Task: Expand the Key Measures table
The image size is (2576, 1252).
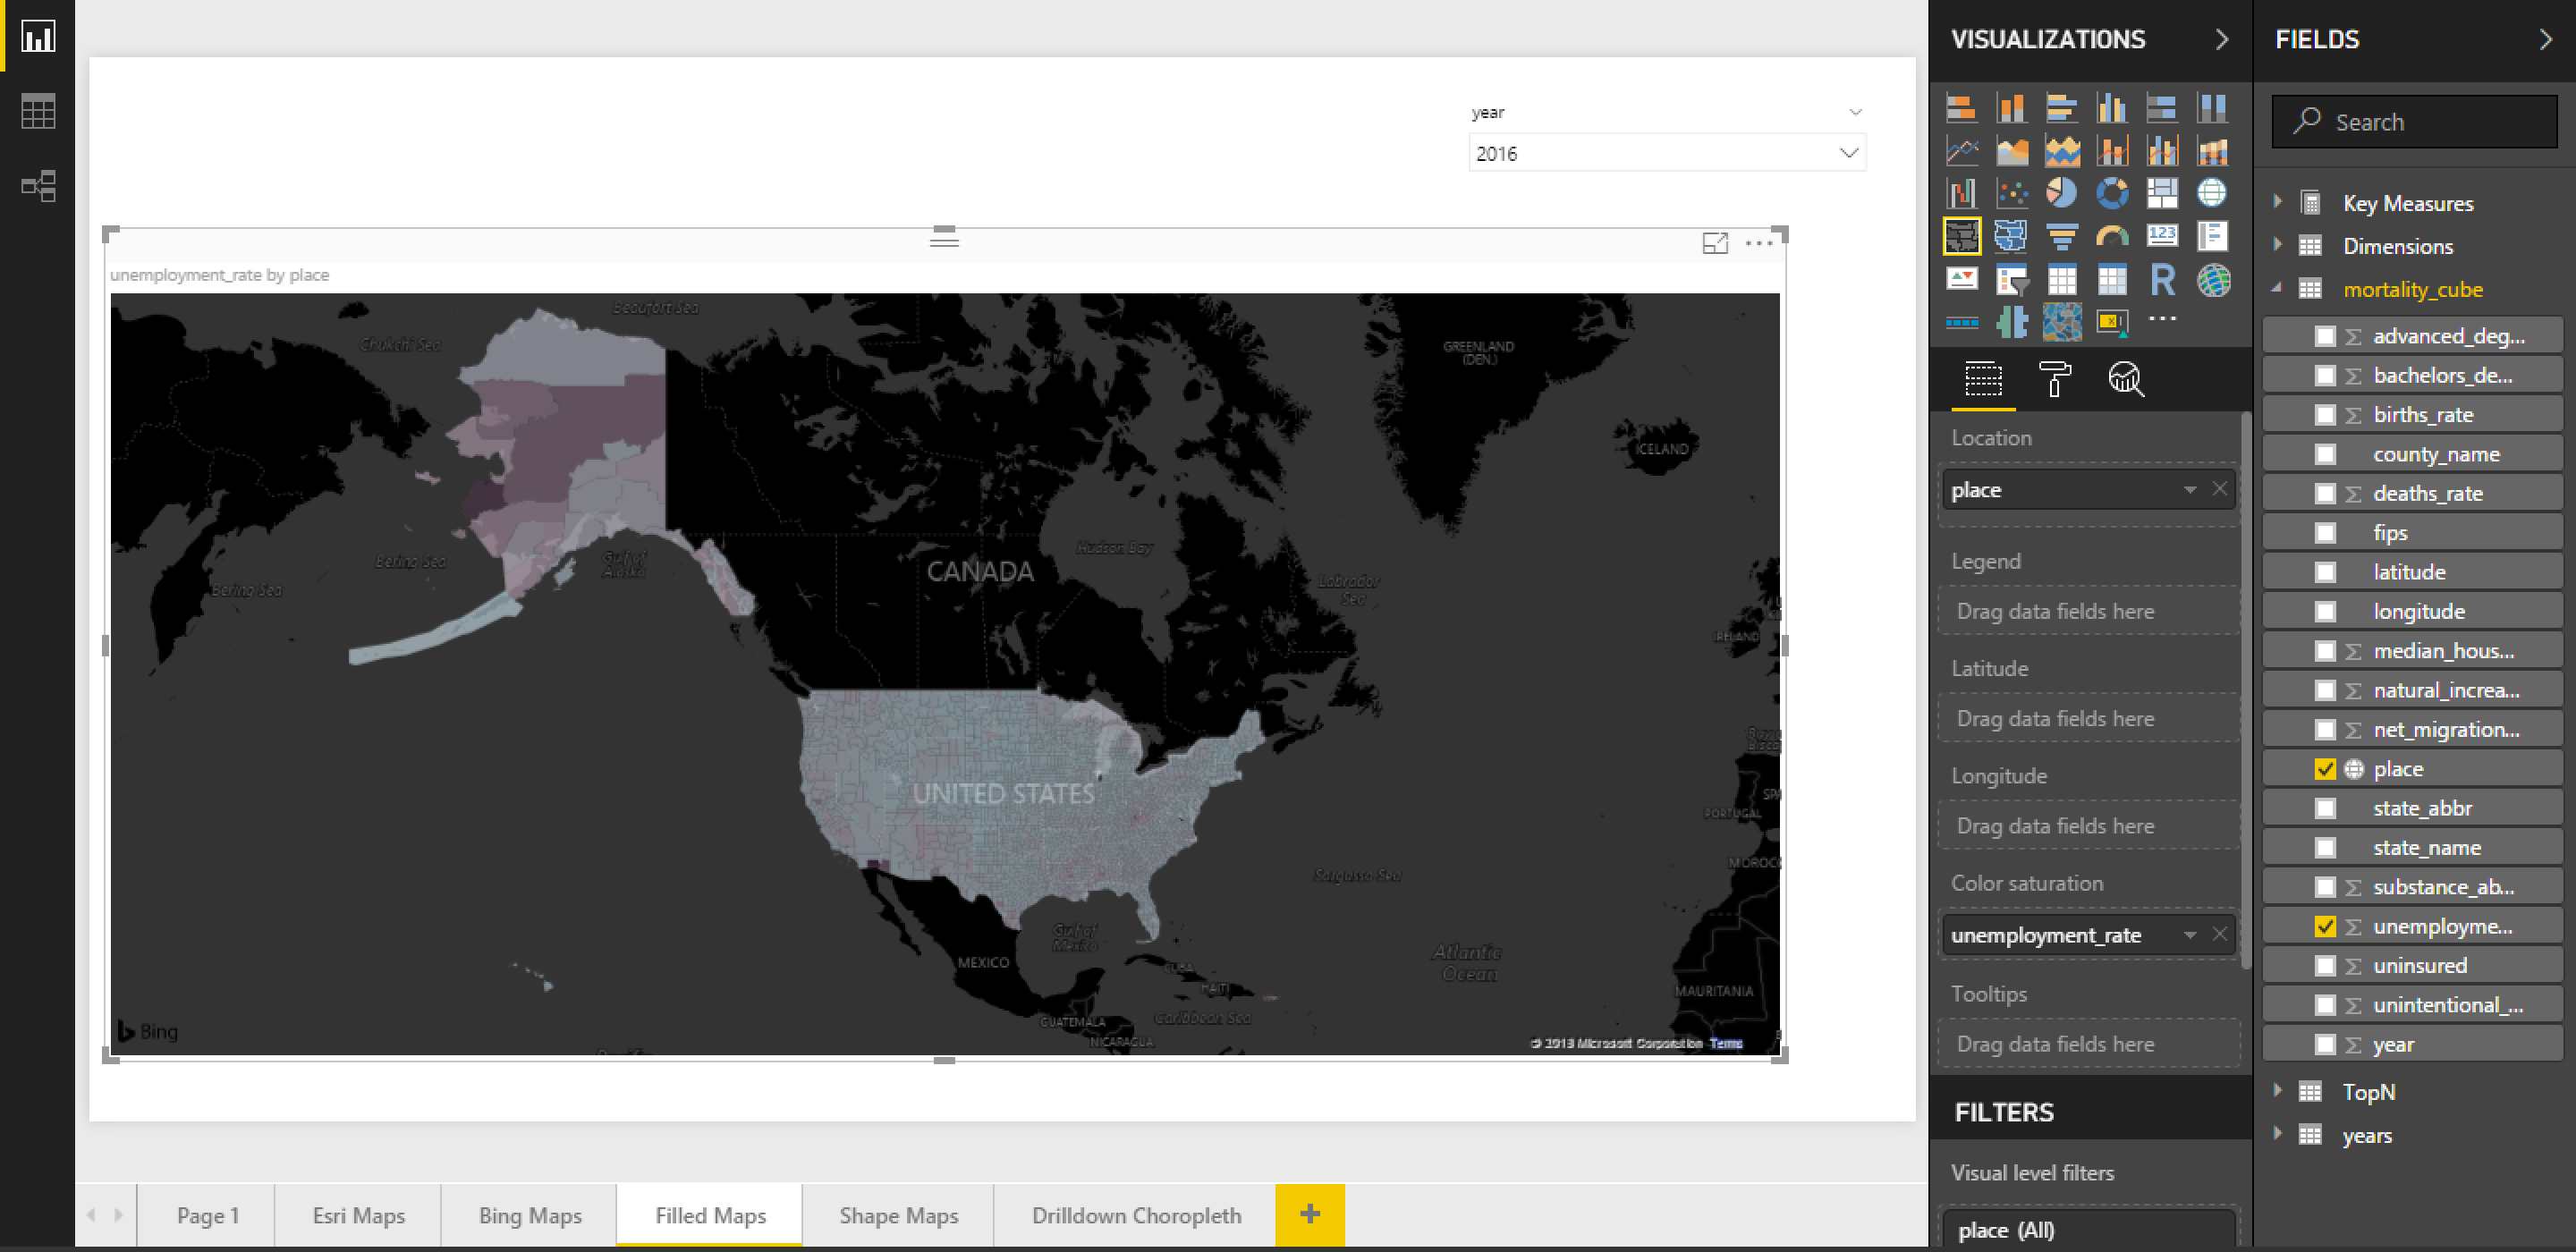Action: tap(2278, 202)
